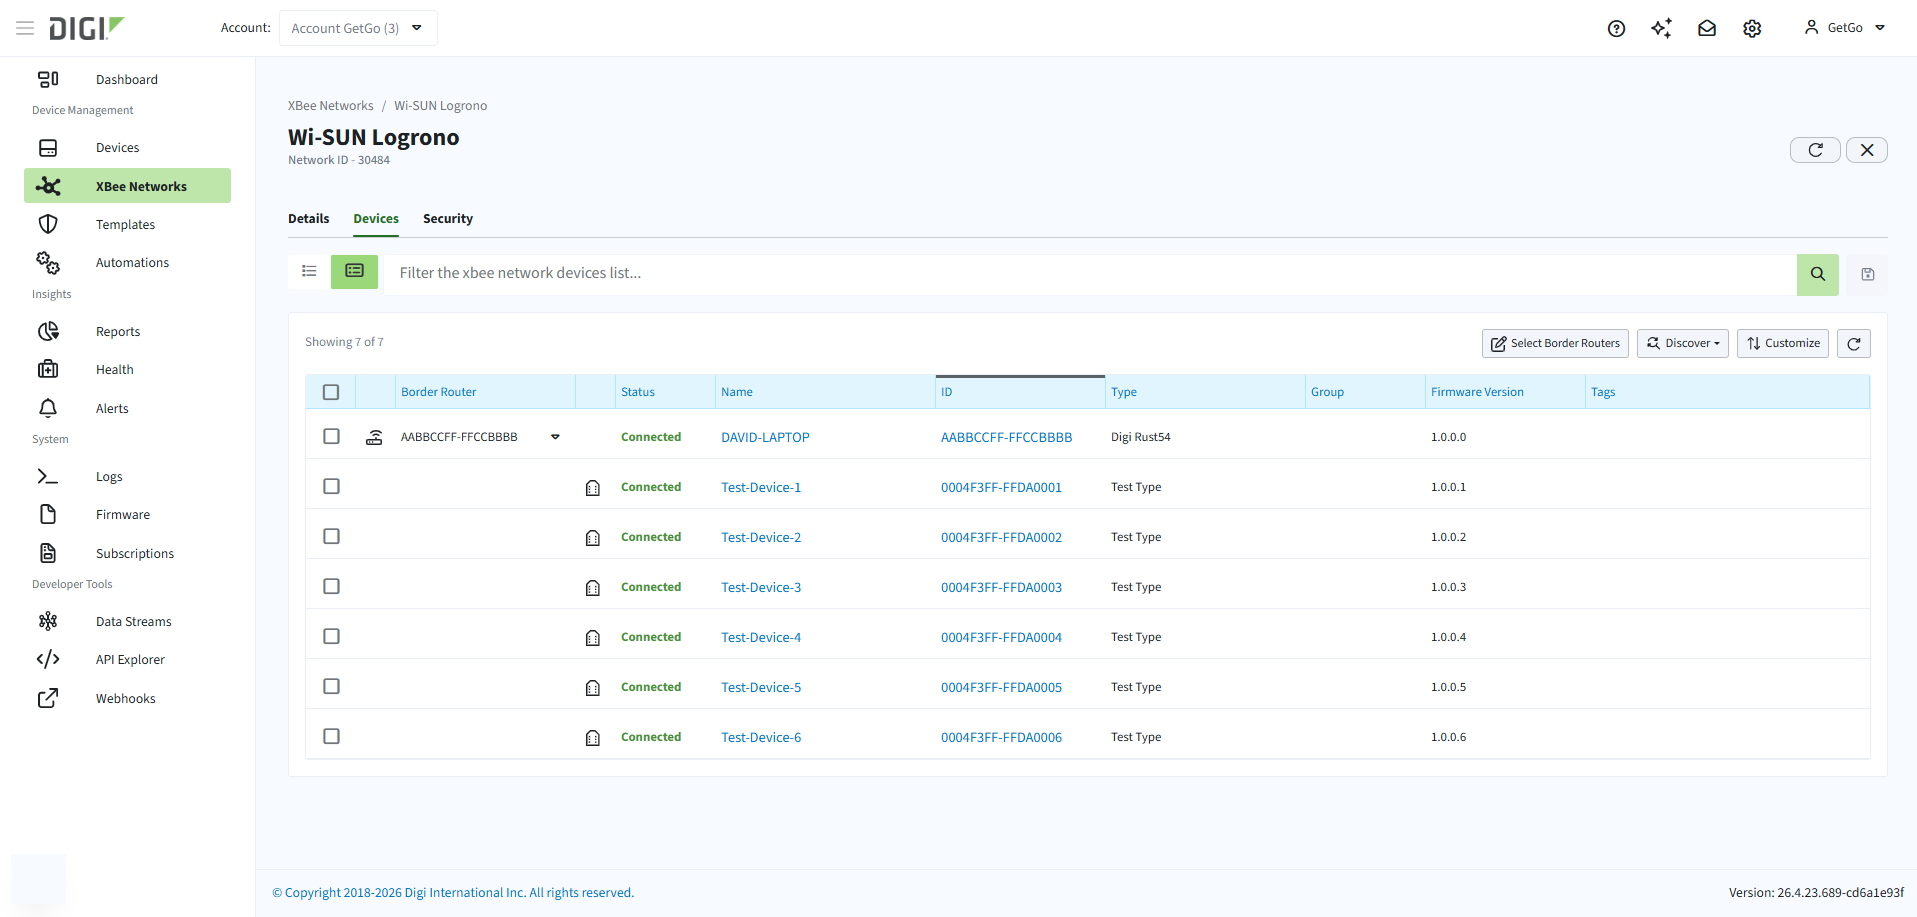Close the Wi-SUN Logrono network view
The image size is (1917, 917).
[x=1866, y=150]
